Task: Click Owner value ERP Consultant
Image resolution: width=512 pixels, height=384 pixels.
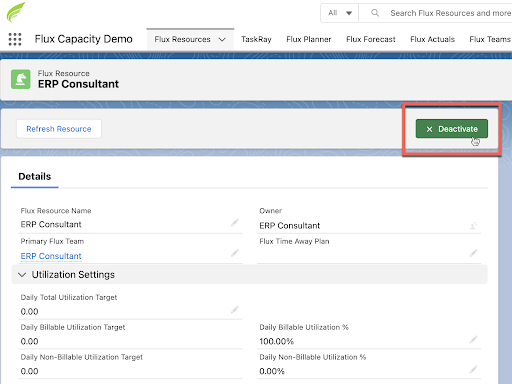Action: [x=290, y=226]
